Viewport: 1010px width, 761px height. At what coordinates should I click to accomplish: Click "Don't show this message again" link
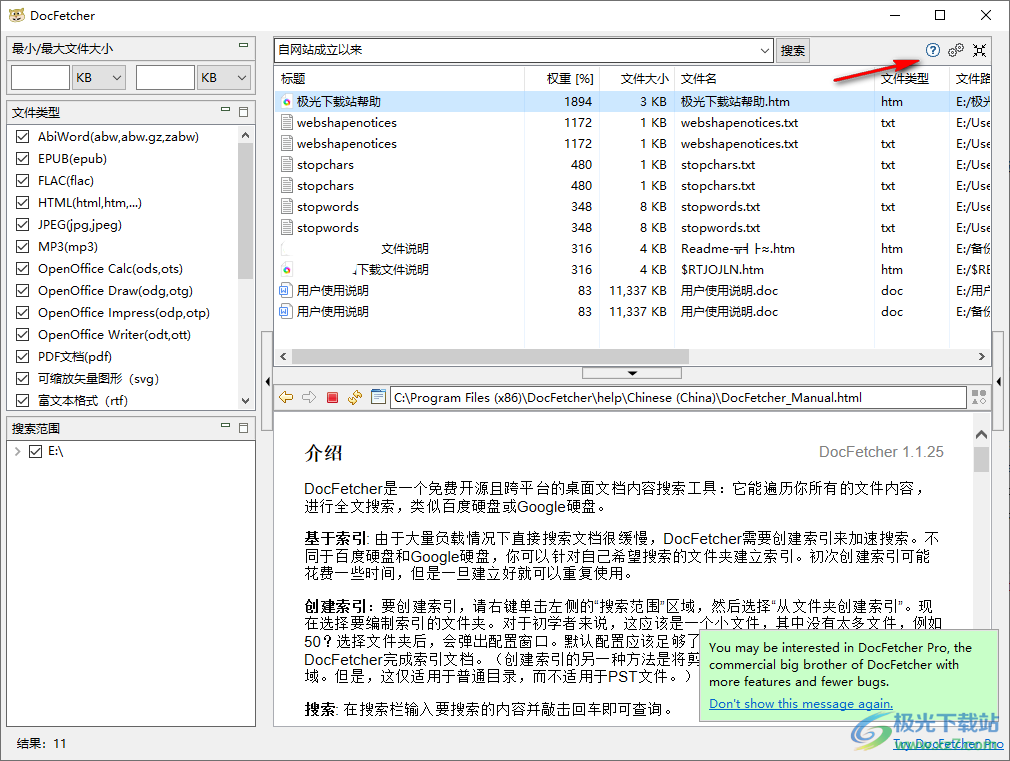pos(801,704)
